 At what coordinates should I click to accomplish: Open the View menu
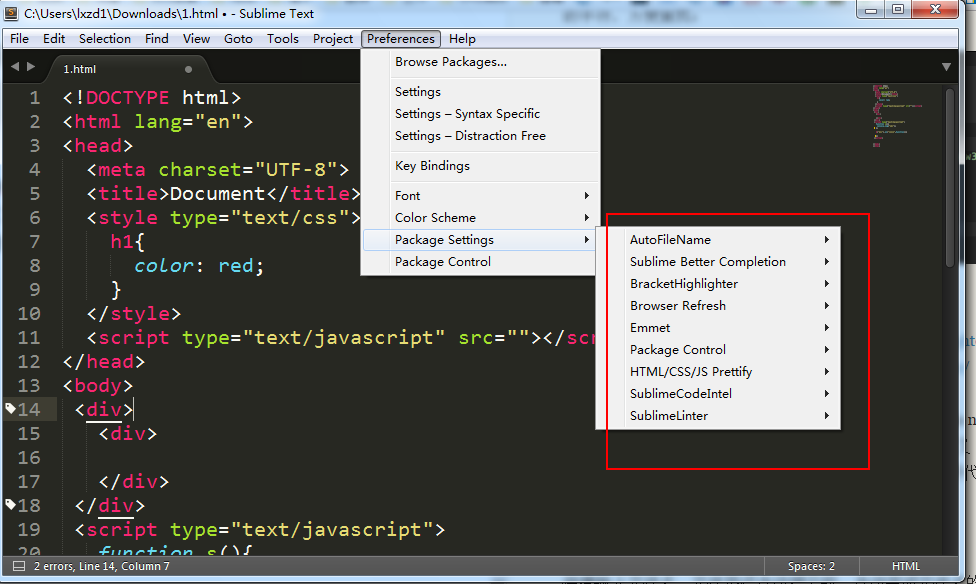196,39
